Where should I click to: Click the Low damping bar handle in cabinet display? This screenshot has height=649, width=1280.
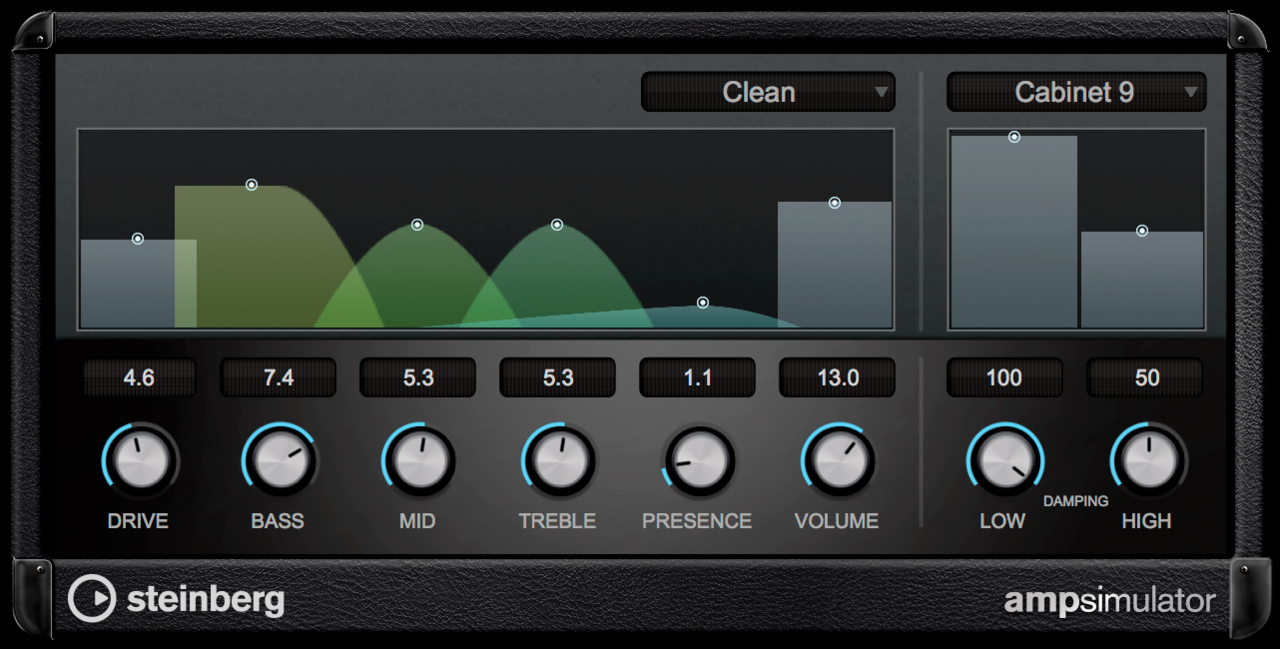(1014, 137)
